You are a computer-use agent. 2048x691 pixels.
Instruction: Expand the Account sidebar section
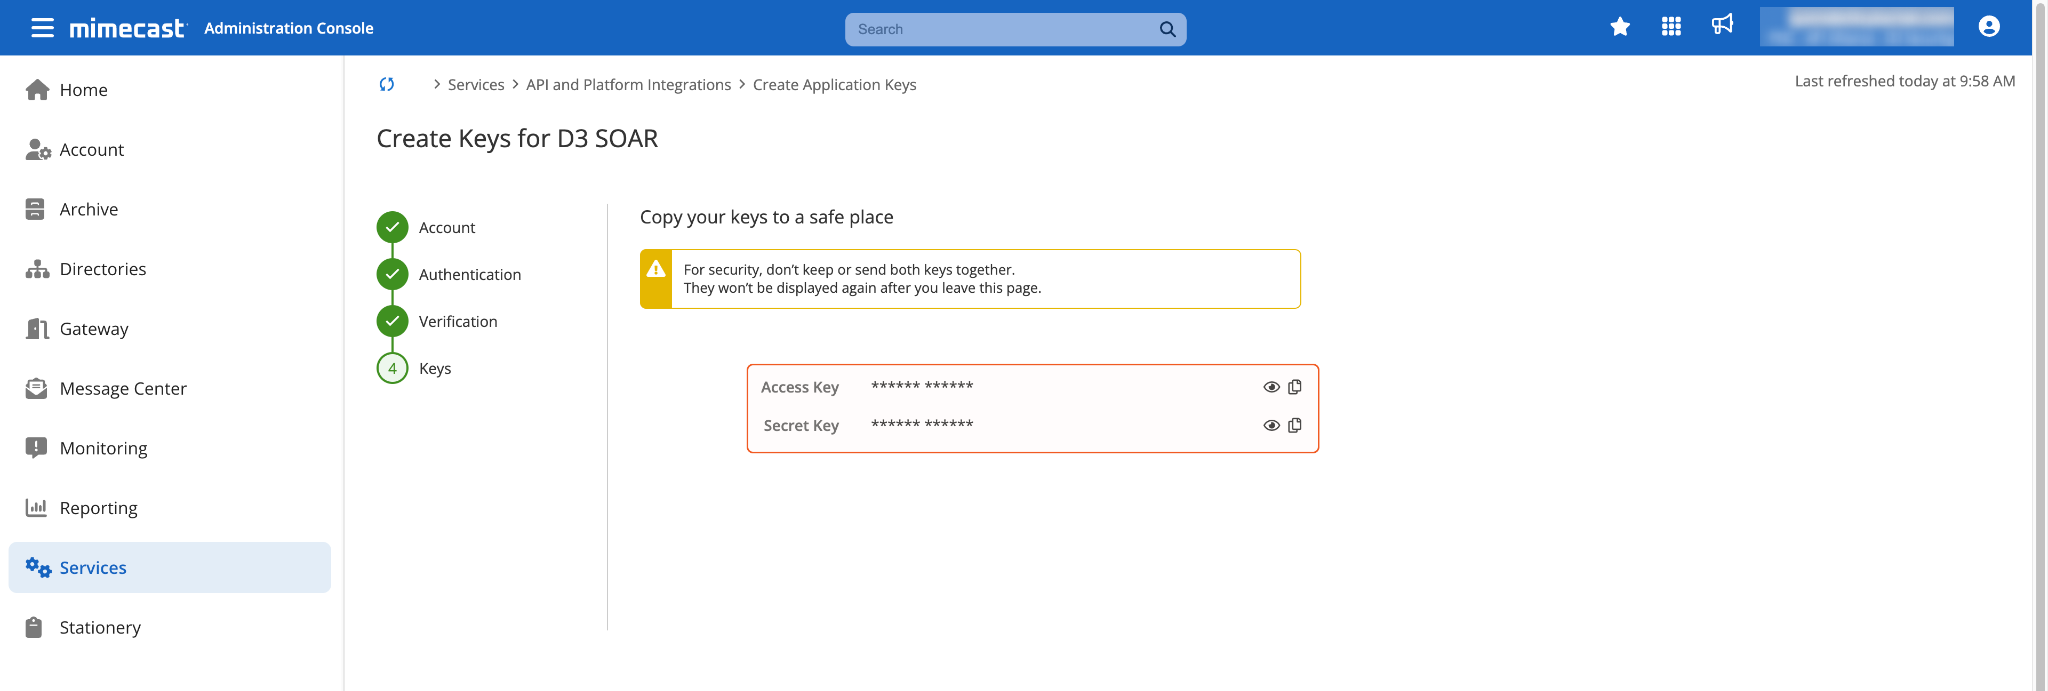[92, 150]
